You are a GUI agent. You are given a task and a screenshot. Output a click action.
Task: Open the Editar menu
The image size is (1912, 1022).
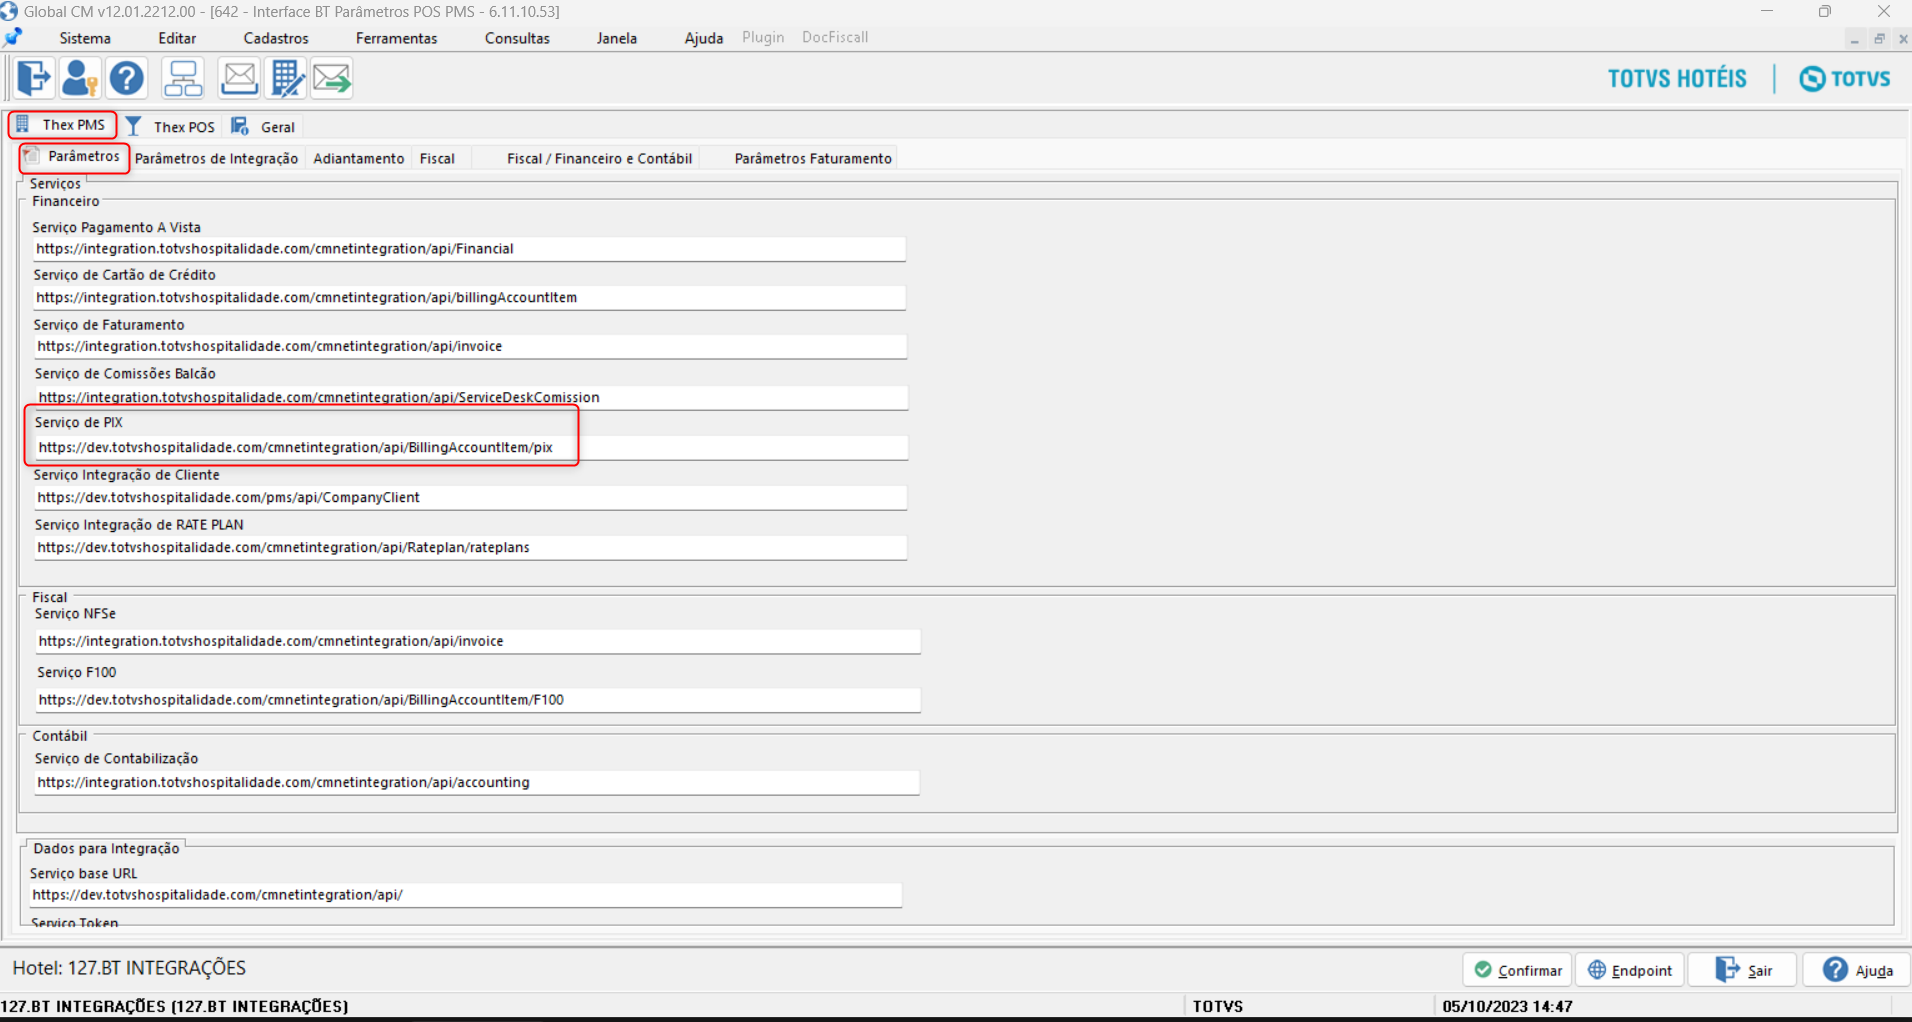[x=177, y=38]
